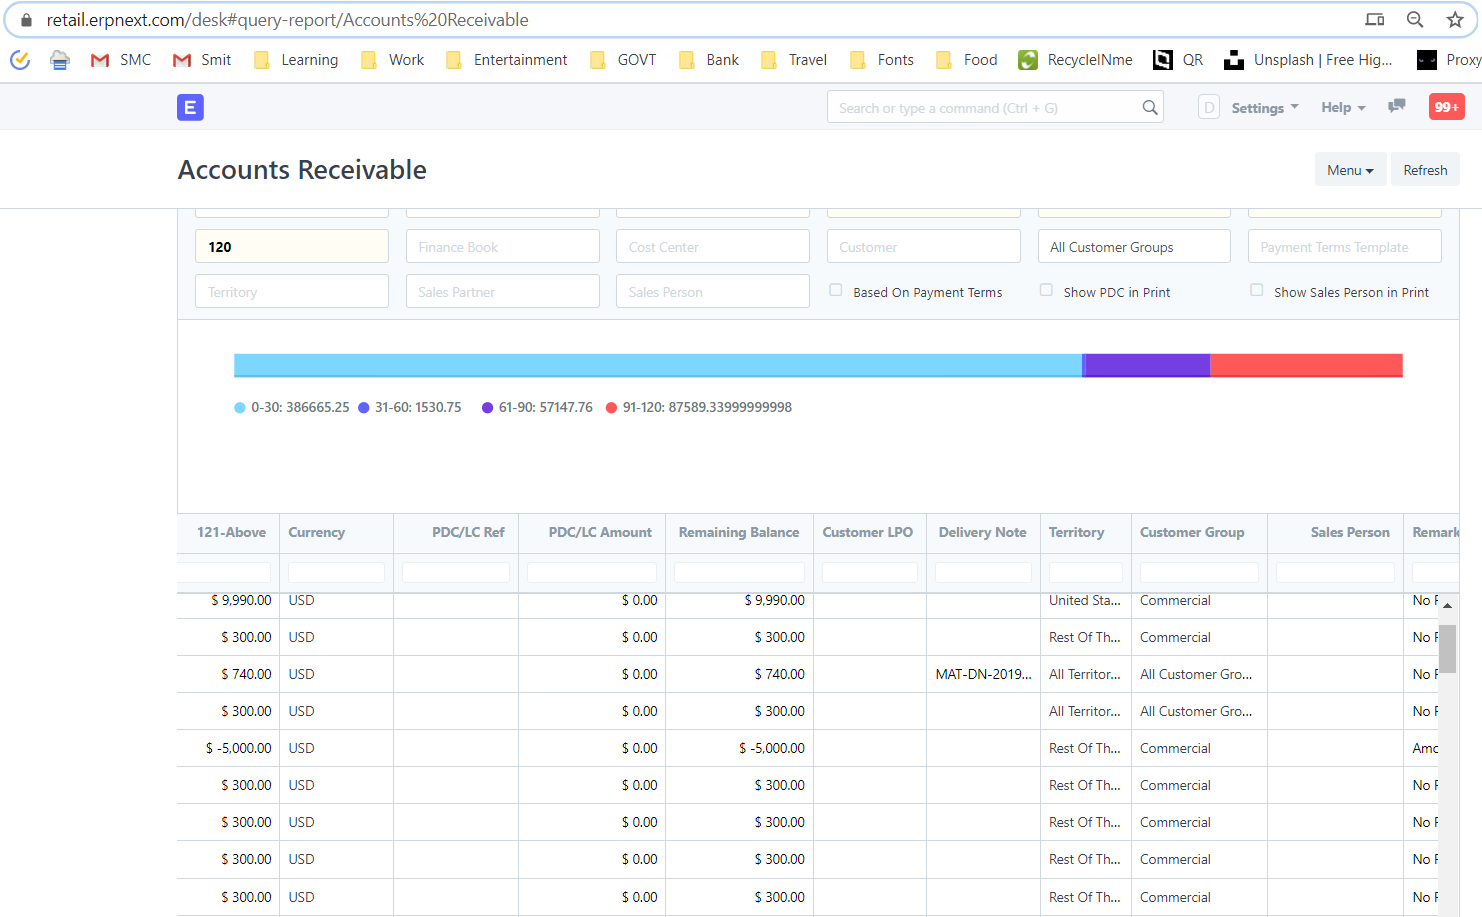Open notifications by clicking the 99+ badge
Viewport: 1482px width, 917px height.
(1446, 106)
